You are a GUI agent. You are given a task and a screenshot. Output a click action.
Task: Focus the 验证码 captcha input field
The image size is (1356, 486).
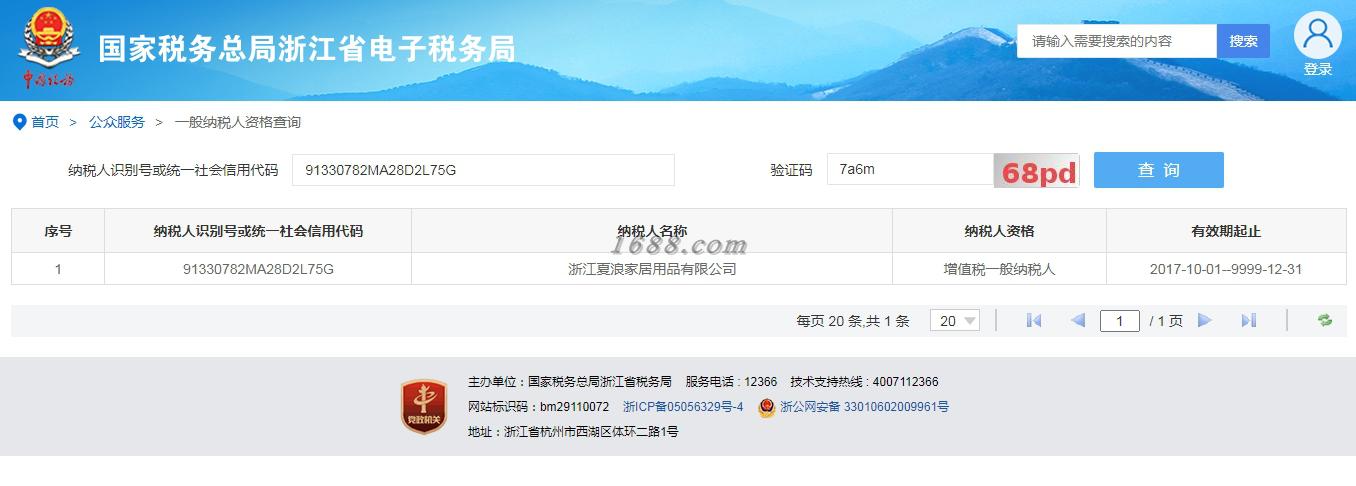point(910,170)
